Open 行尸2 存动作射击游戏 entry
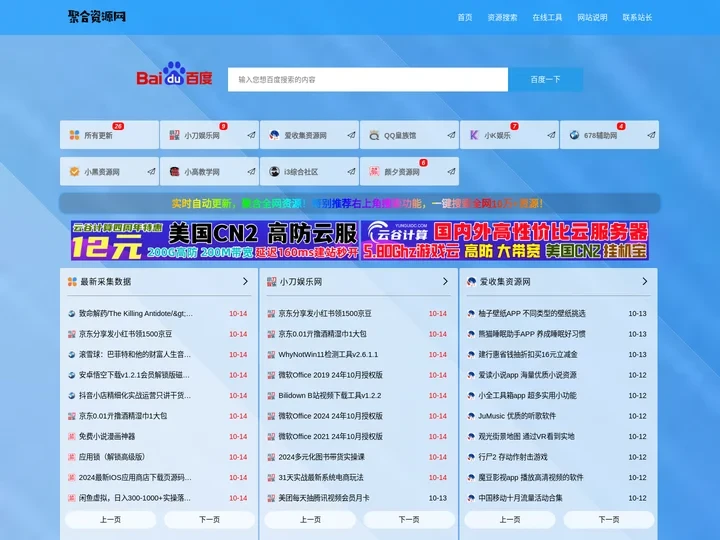 (x=513, y=457)
